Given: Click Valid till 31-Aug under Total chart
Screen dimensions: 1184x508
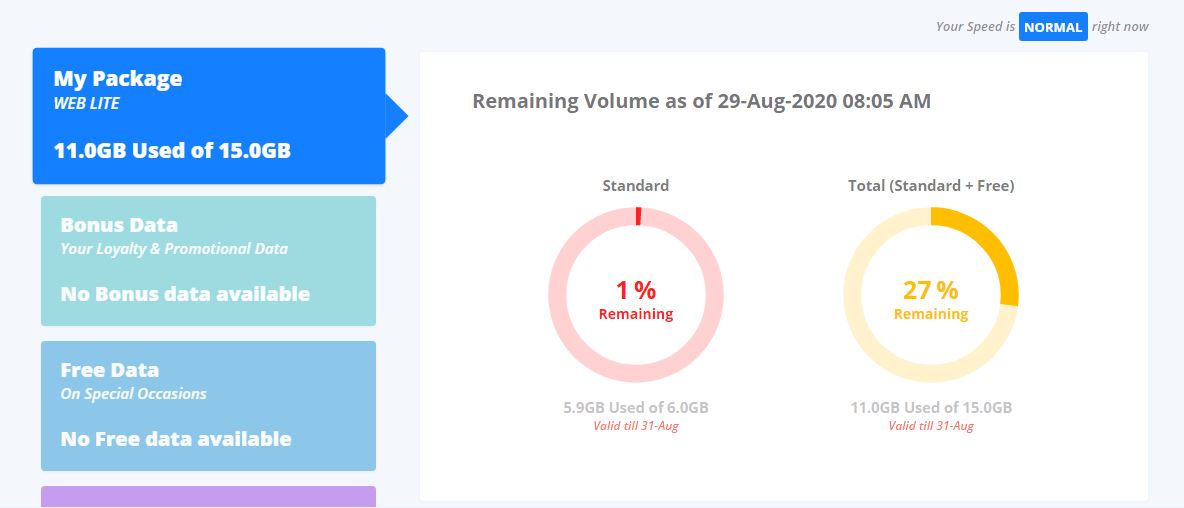Looking at the screenshot, I should (931, 426).
